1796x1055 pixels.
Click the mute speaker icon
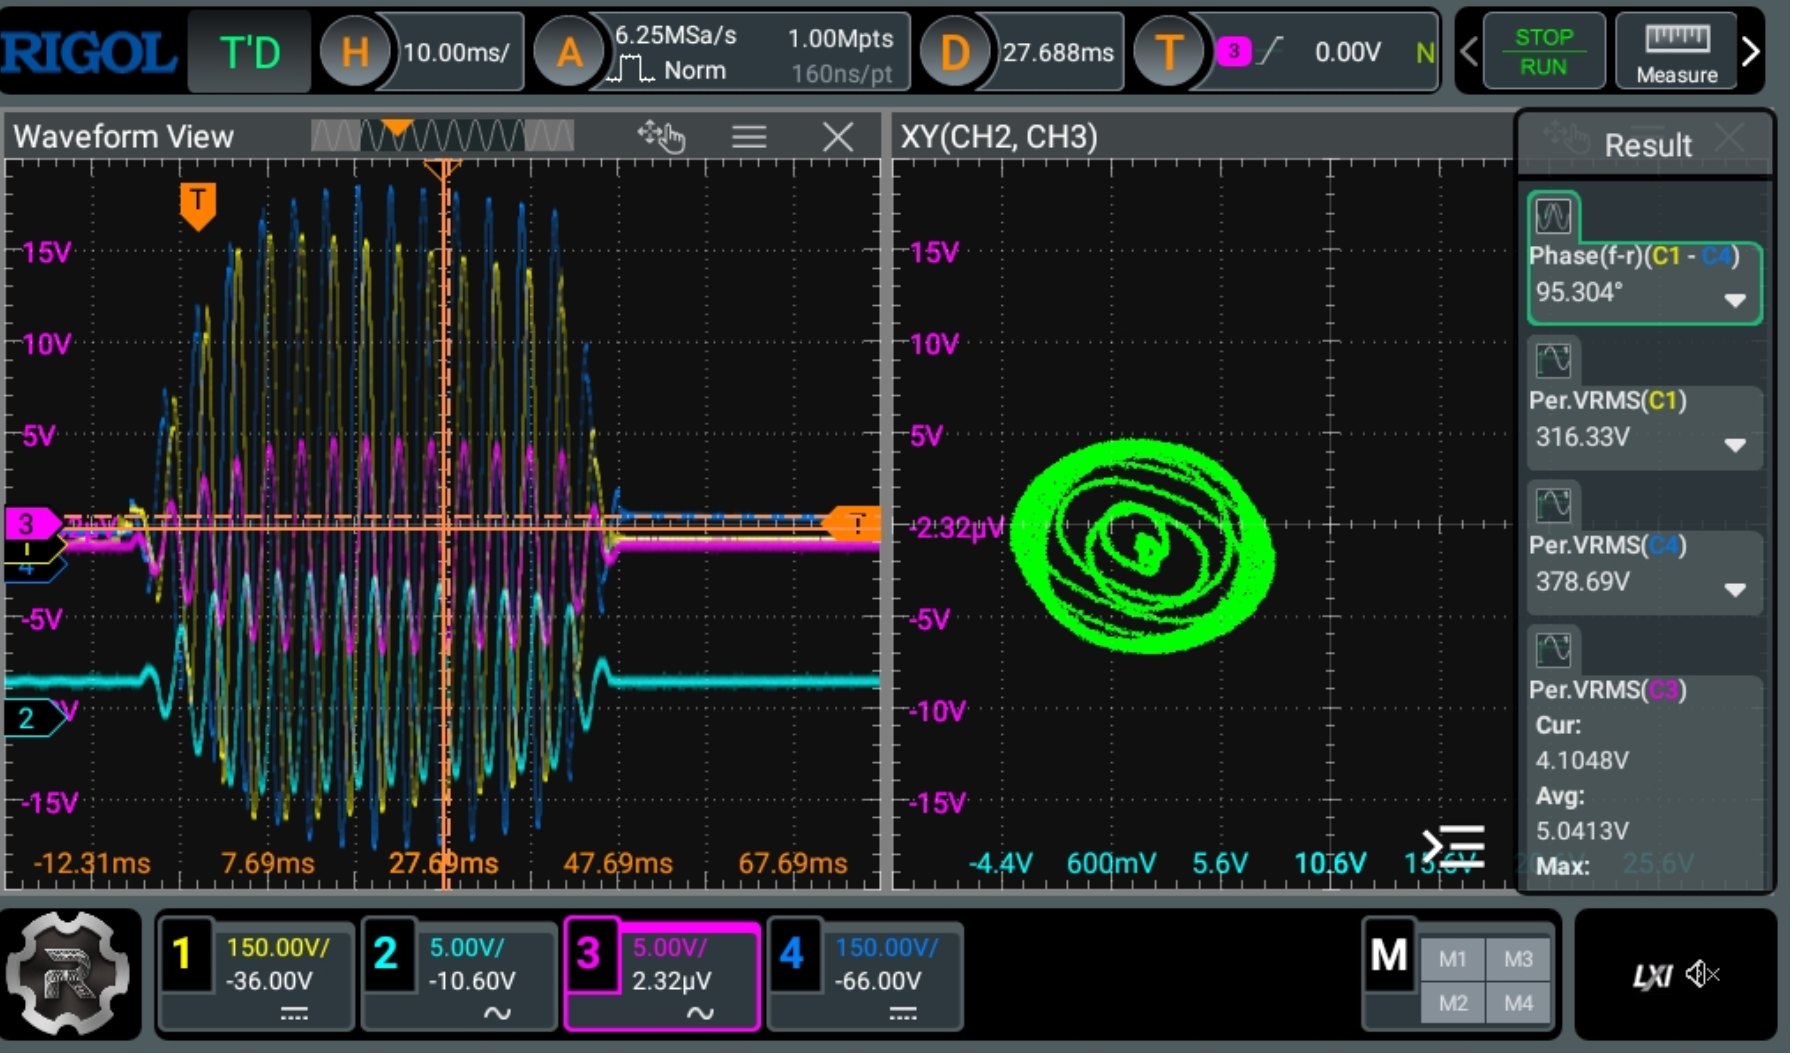[x=1701, y=974]
